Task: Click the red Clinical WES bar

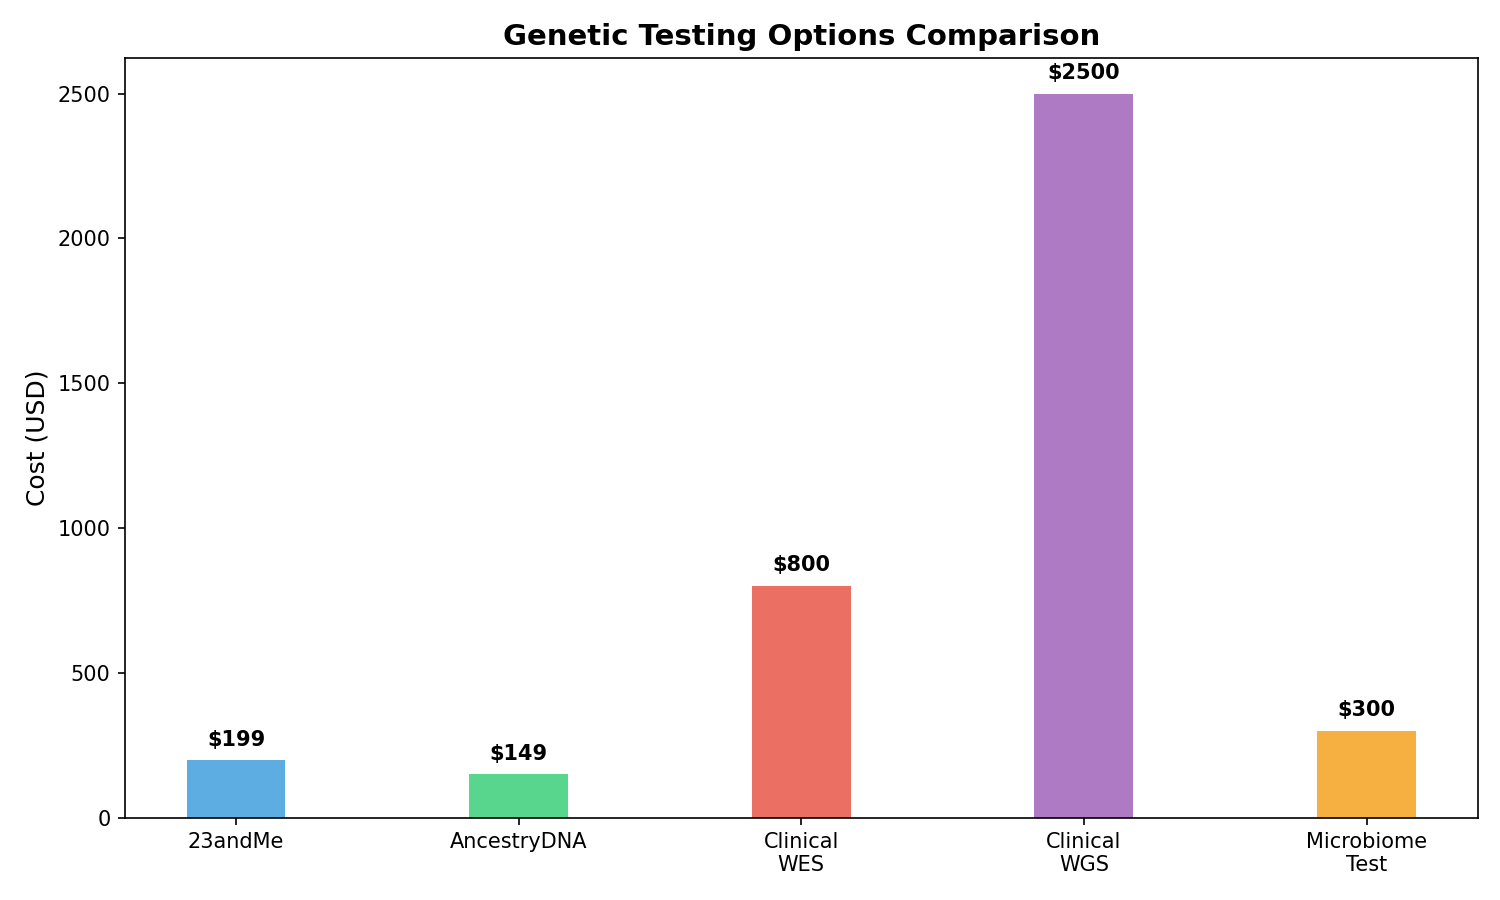Action: coord(801,702)
